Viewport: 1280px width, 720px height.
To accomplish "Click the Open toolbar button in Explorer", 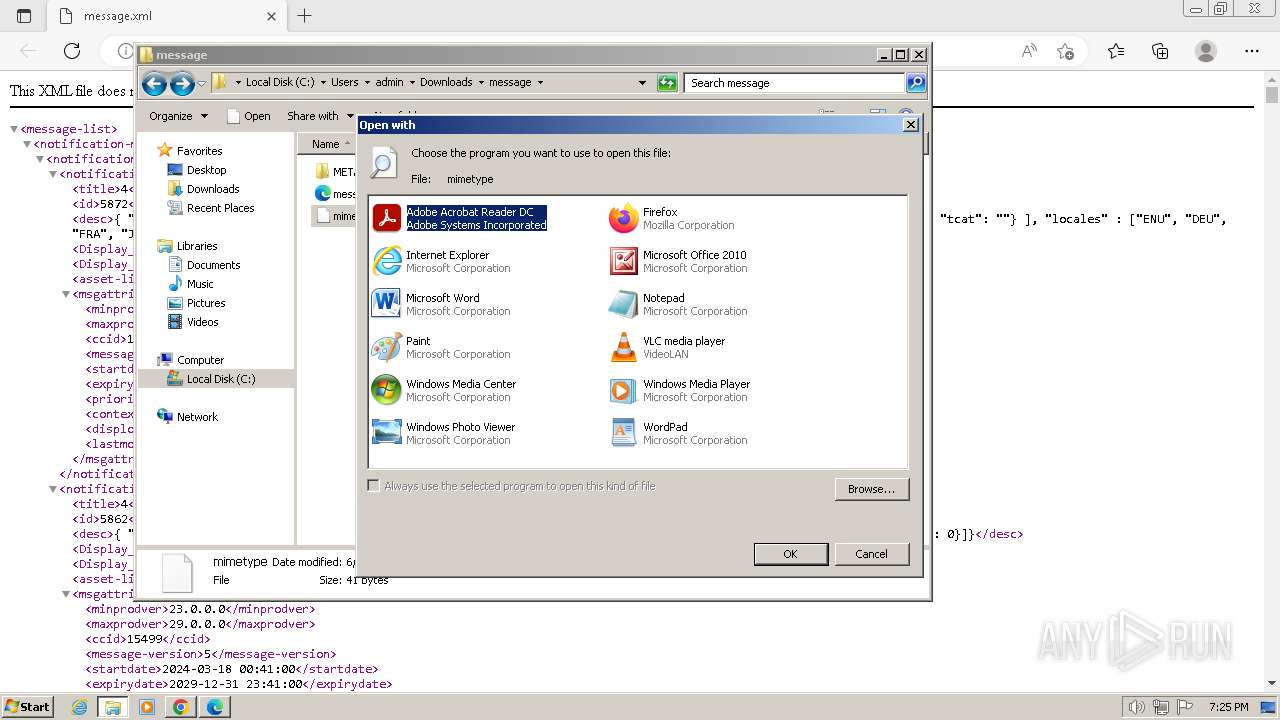I will click(249, 116).
